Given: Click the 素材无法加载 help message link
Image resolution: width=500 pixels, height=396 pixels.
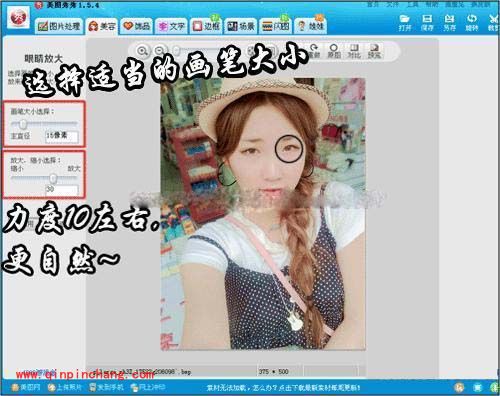Looking at the screenshot, I should (283, 388).
